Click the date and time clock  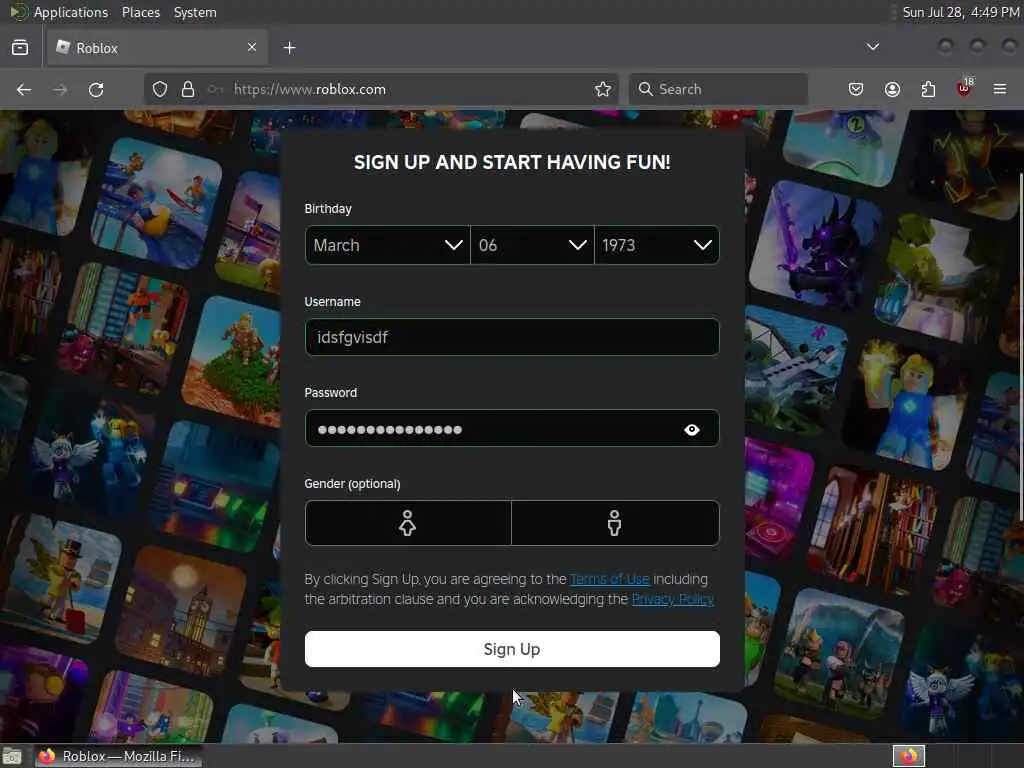coord(961,12)
